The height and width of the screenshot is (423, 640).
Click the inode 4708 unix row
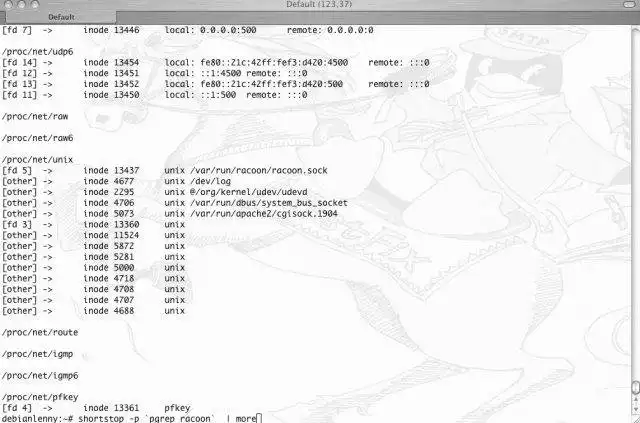(x=93, y=289)
